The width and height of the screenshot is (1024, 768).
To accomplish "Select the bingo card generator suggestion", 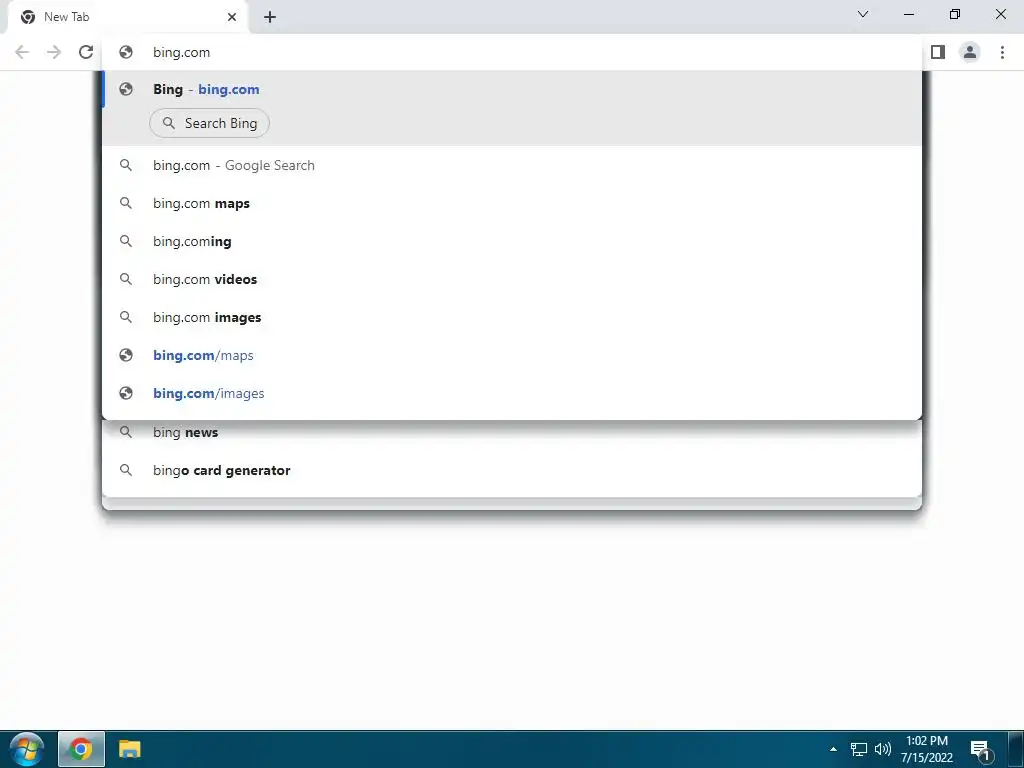I will [512, 470].
